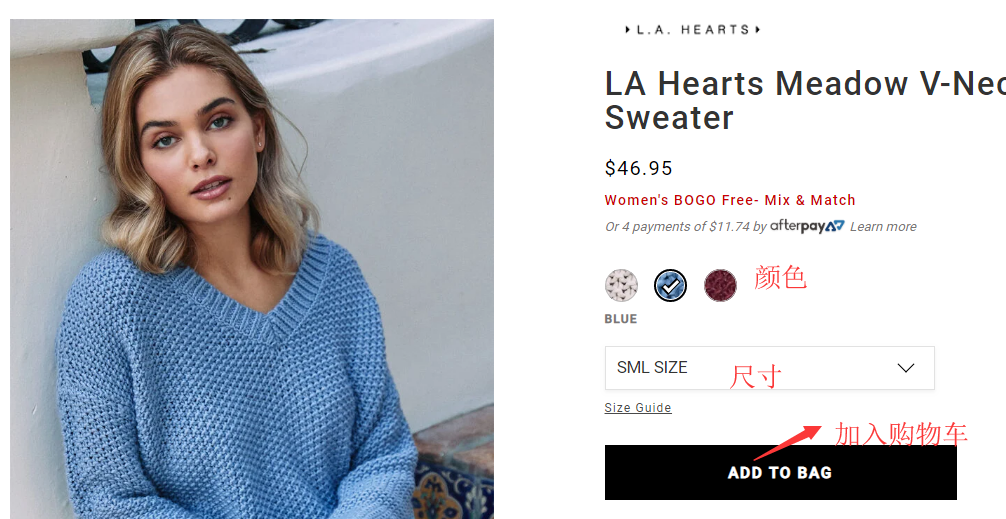Click the BLUE color name label
Screen dimensions: 1006x519
coord(620,319)
